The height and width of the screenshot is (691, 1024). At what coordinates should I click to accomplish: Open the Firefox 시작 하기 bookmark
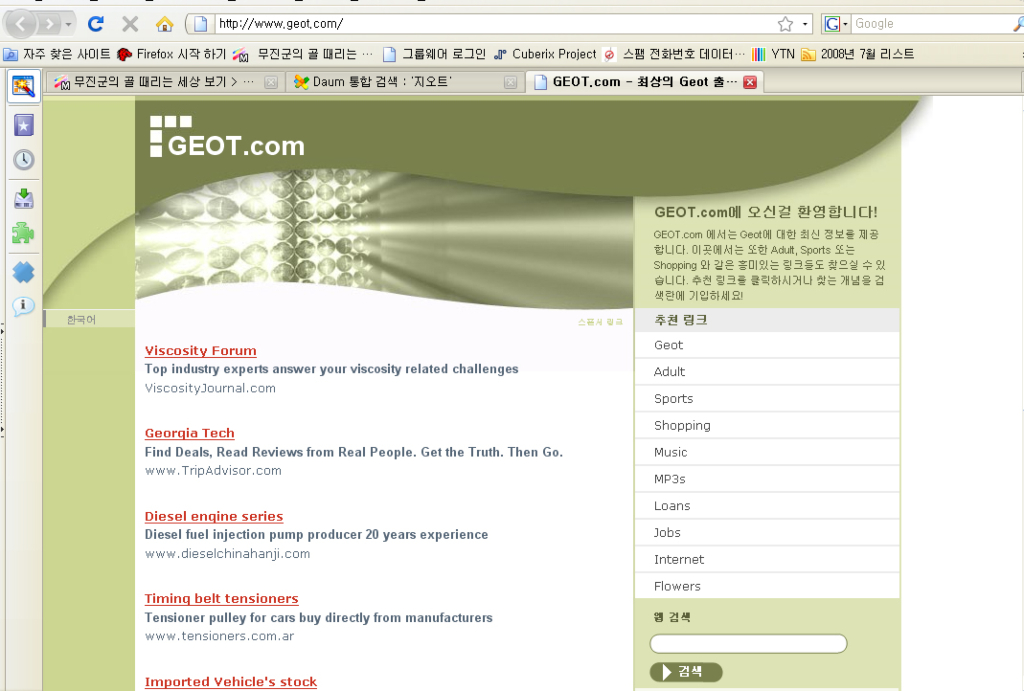point(171,54)
